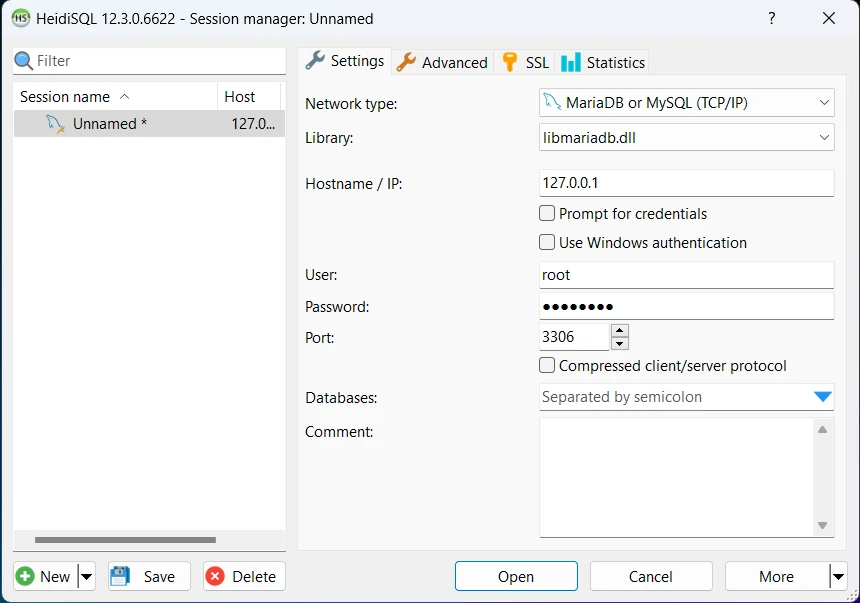The image size is (860, 603).
Task: Check Use Windows authentication
Action: click(547, 242)
